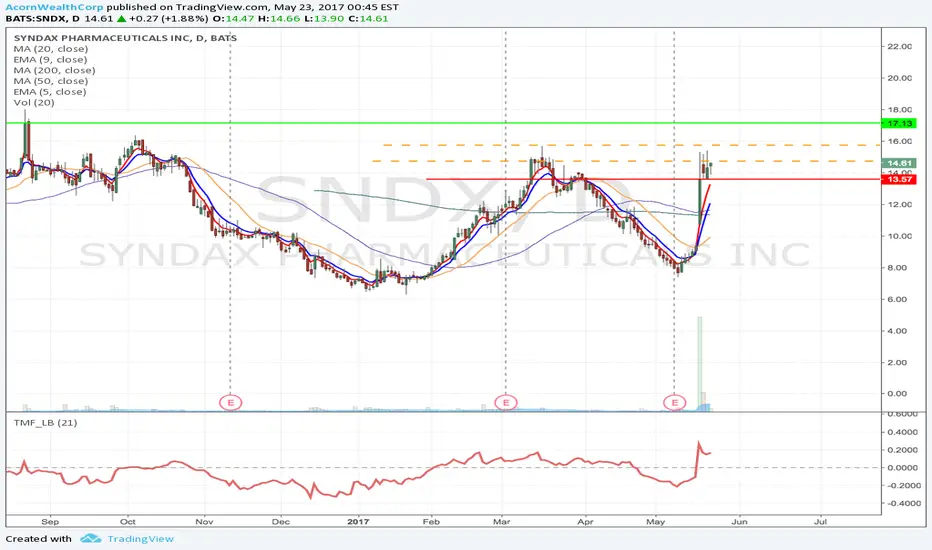Click the H:14.66 high price value
Image resolution: width=932 pixels, height=550 pixels.
pyautogui.click(x=279, y=18)
